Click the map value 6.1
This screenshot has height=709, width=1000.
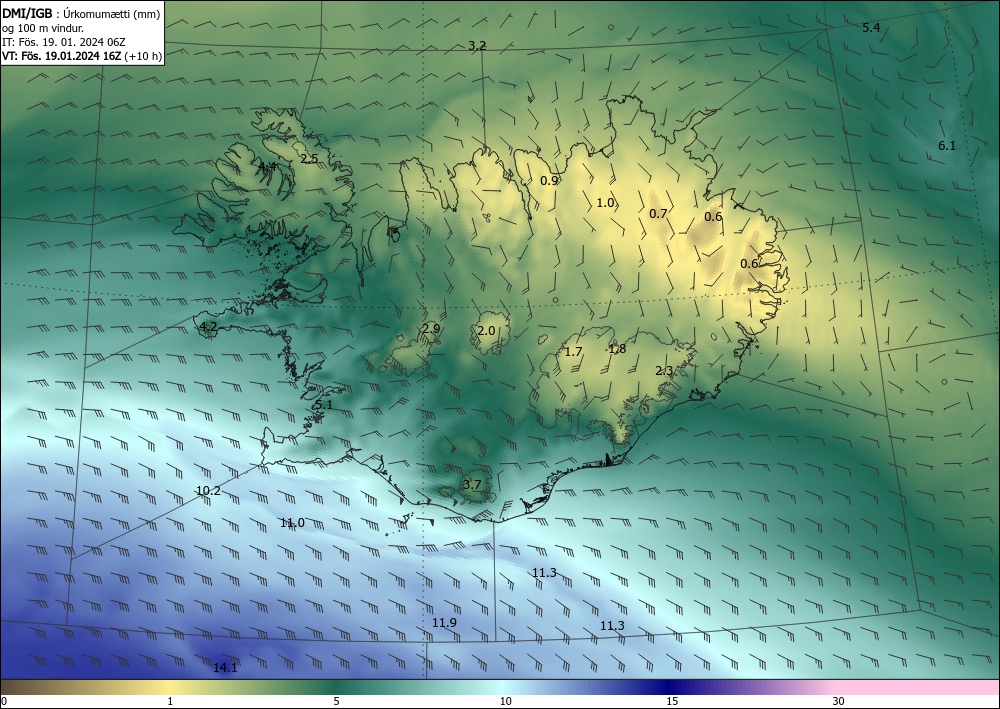pos(947,145)
